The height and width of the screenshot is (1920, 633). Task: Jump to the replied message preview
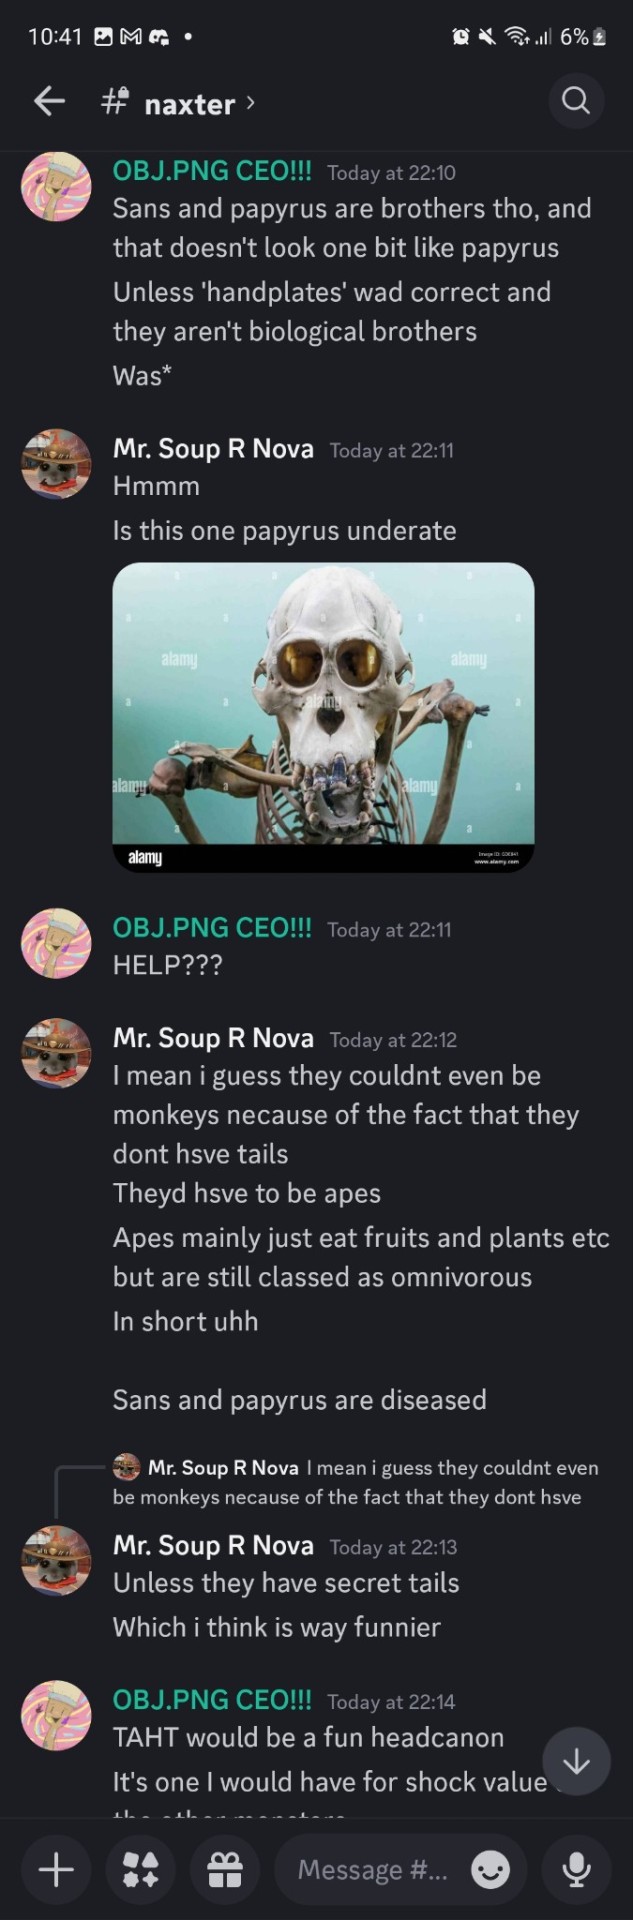tap(355, 1482)
